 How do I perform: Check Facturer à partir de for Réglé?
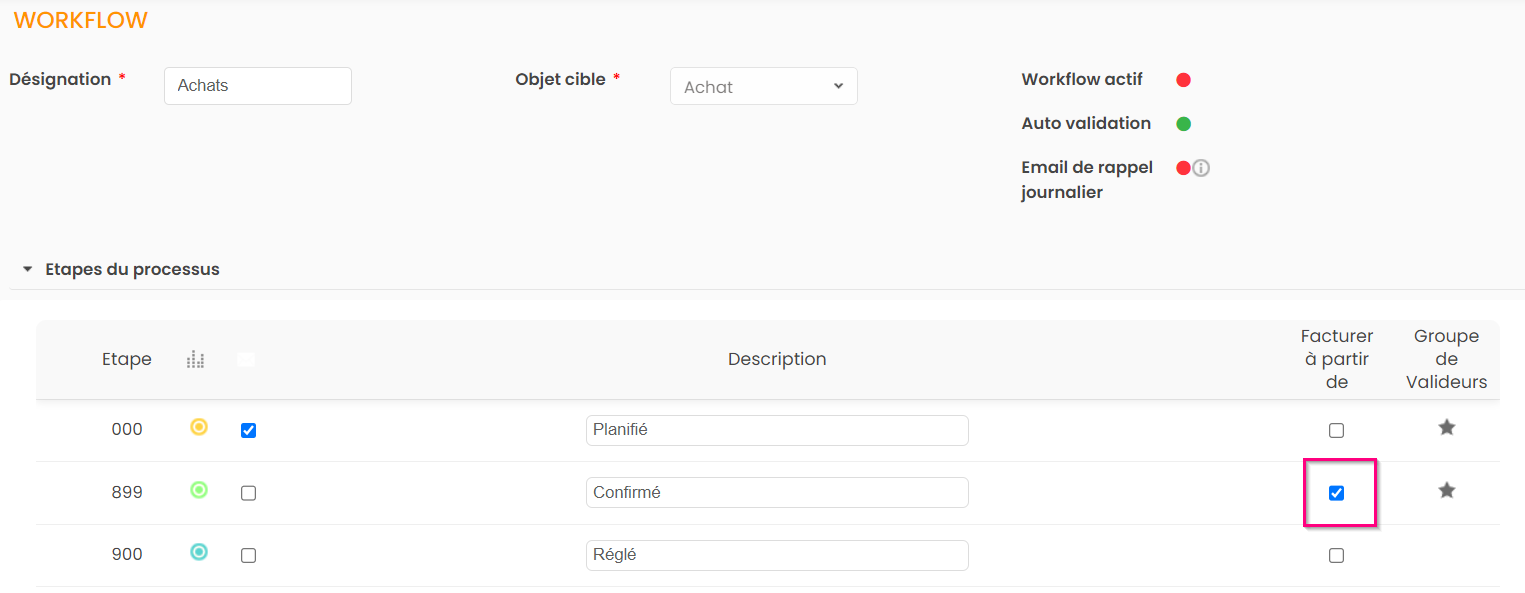point(1336,556)
